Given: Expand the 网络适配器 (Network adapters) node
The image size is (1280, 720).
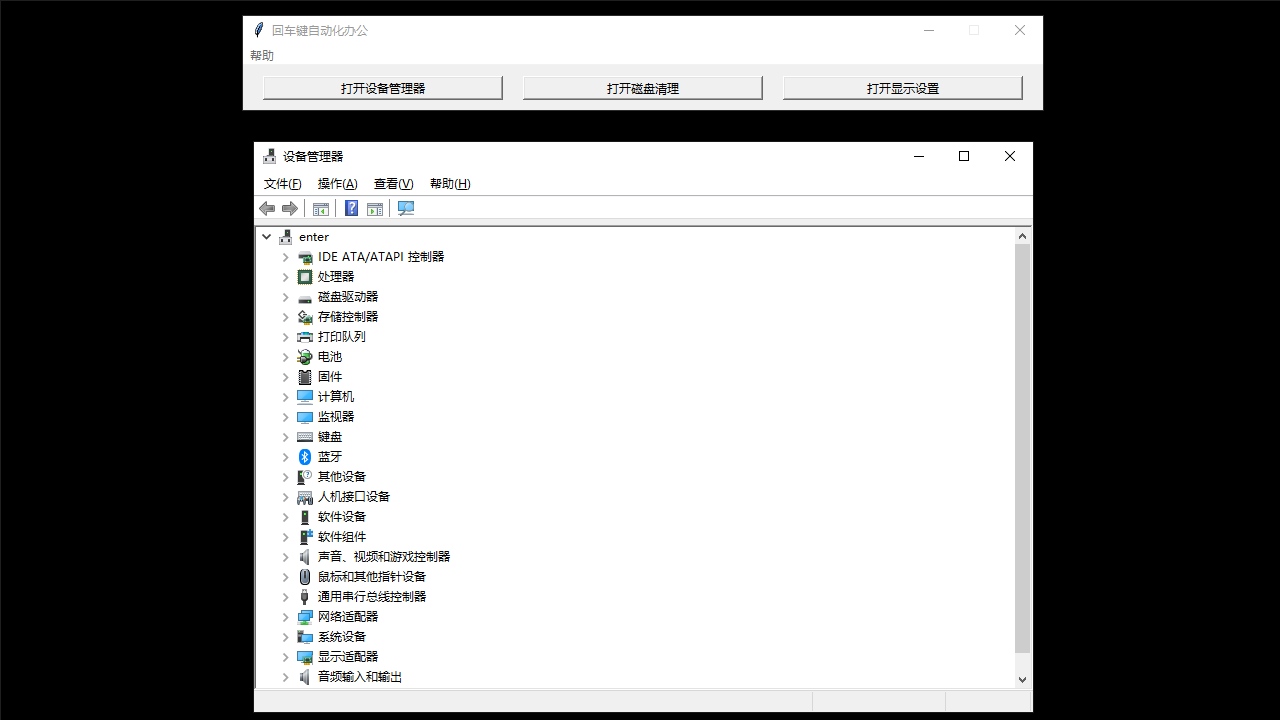Looking at the screenshot, I should (x=286, y=616).
